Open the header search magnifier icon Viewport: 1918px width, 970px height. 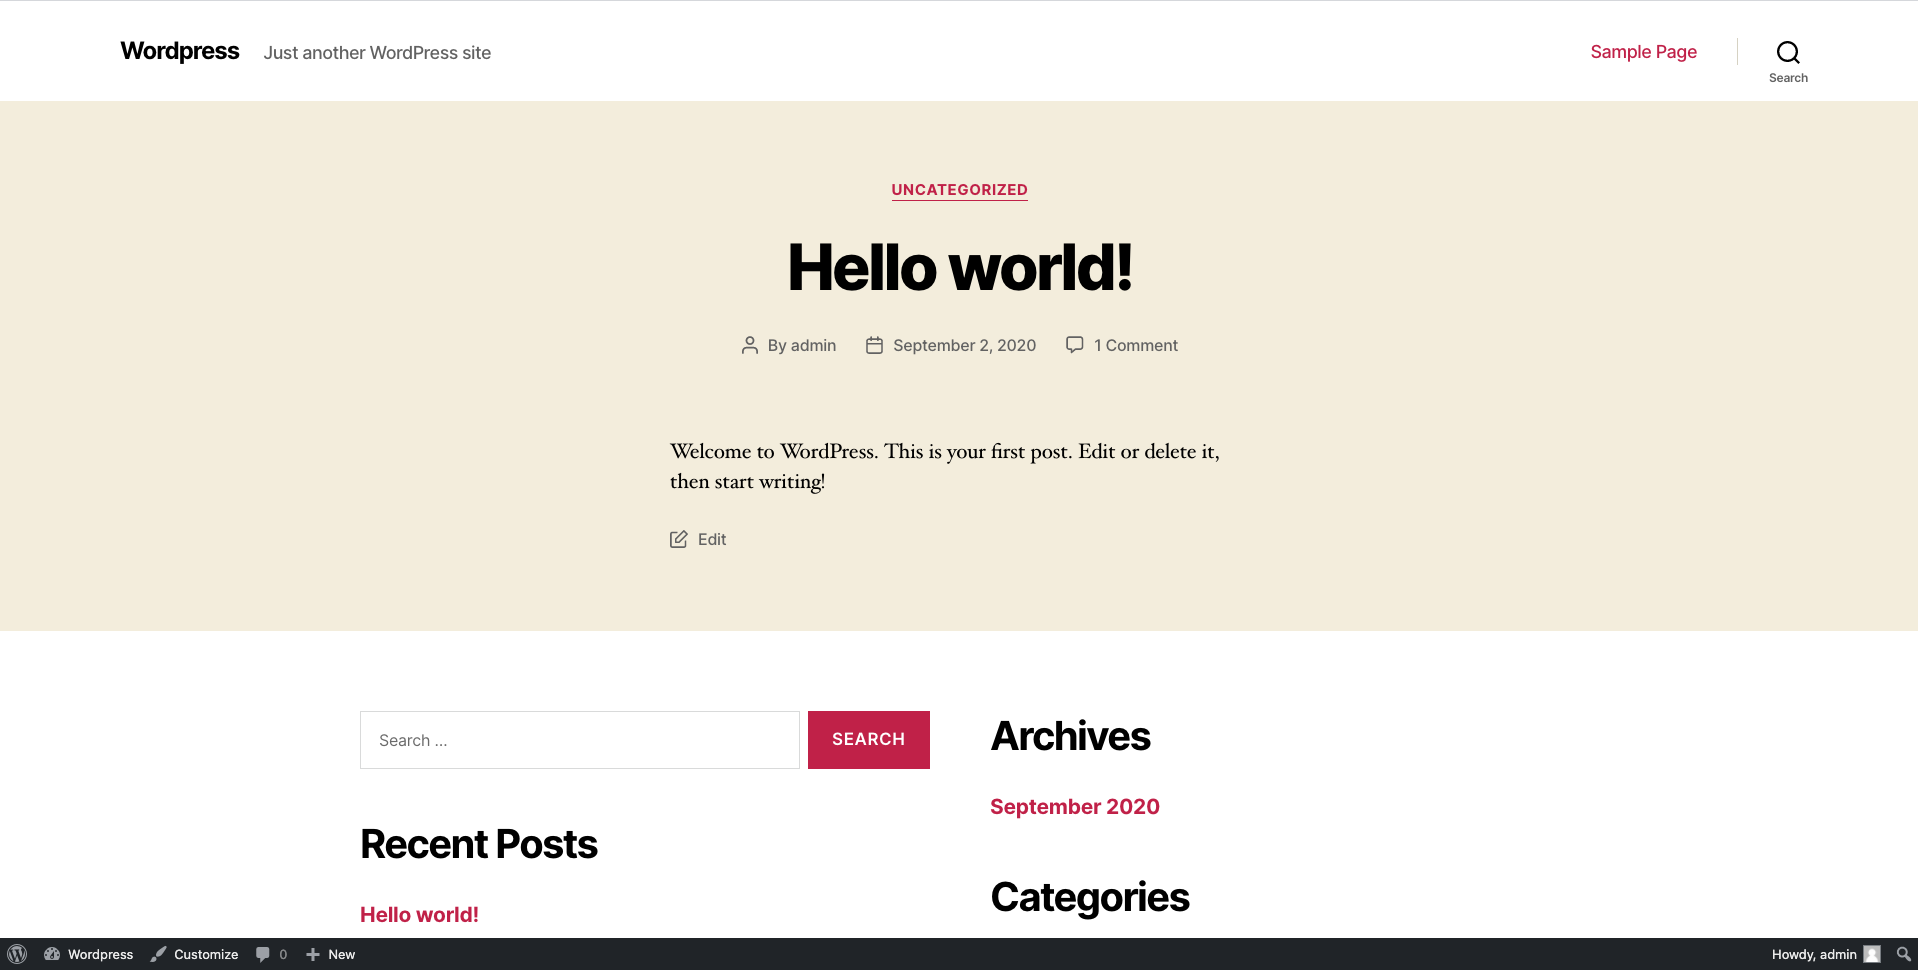coord(1788,52)
